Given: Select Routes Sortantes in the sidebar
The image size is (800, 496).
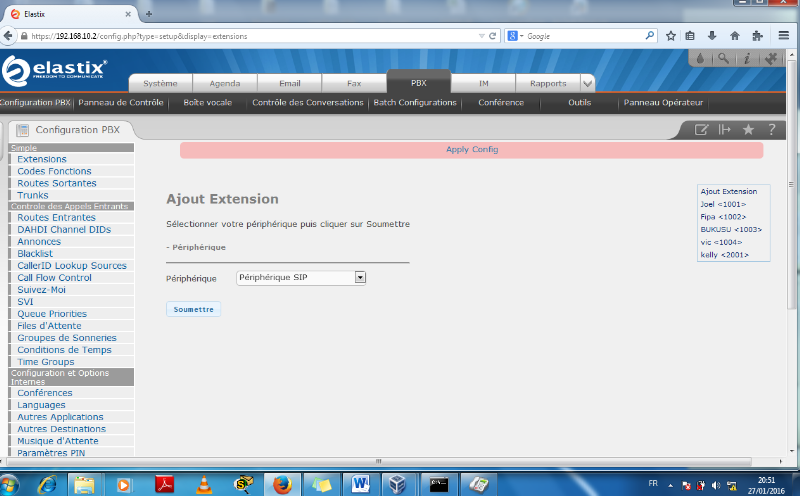Looking at the screenshot, I should [x=57, y=183].
